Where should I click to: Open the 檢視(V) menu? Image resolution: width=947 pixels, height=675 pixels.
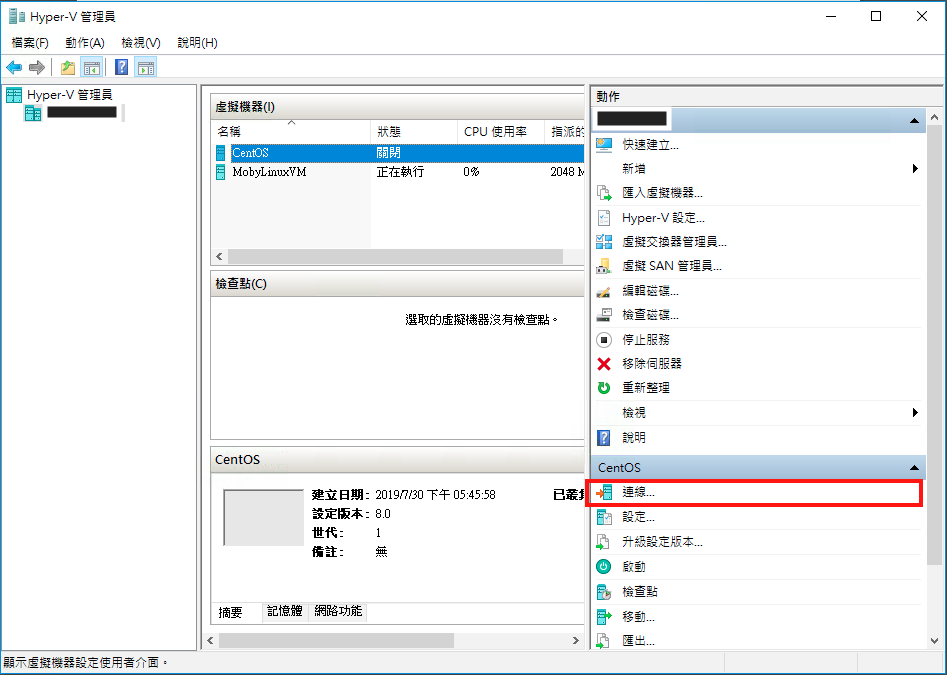(x=141, y=43)
